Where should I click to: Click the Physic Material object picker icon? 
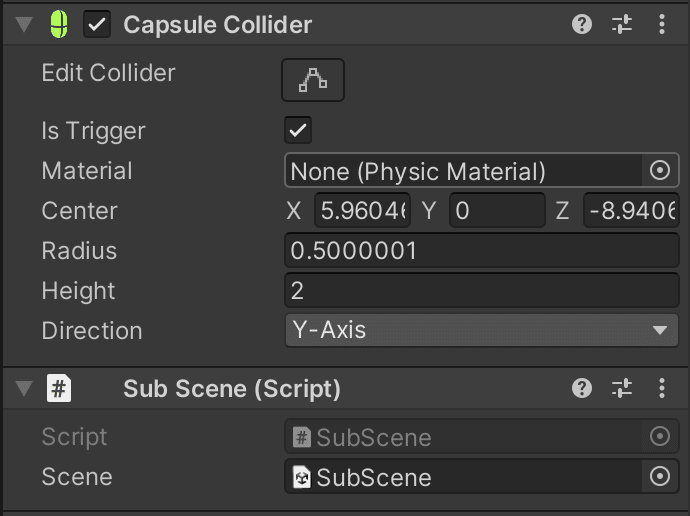[659, 171]
